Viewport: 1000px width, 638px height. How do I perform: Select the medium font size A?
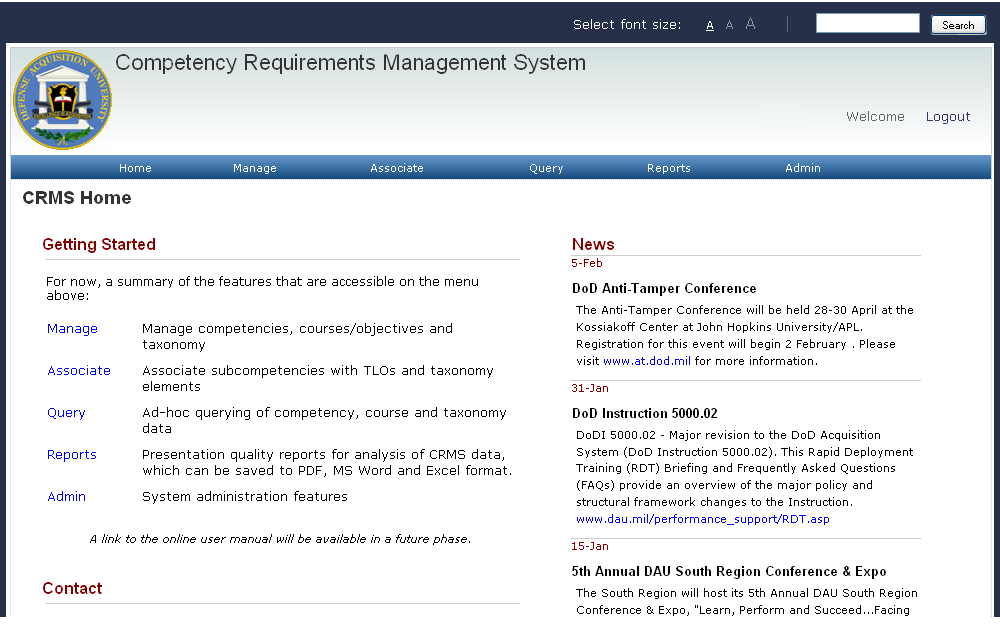(x=730, y=25)
